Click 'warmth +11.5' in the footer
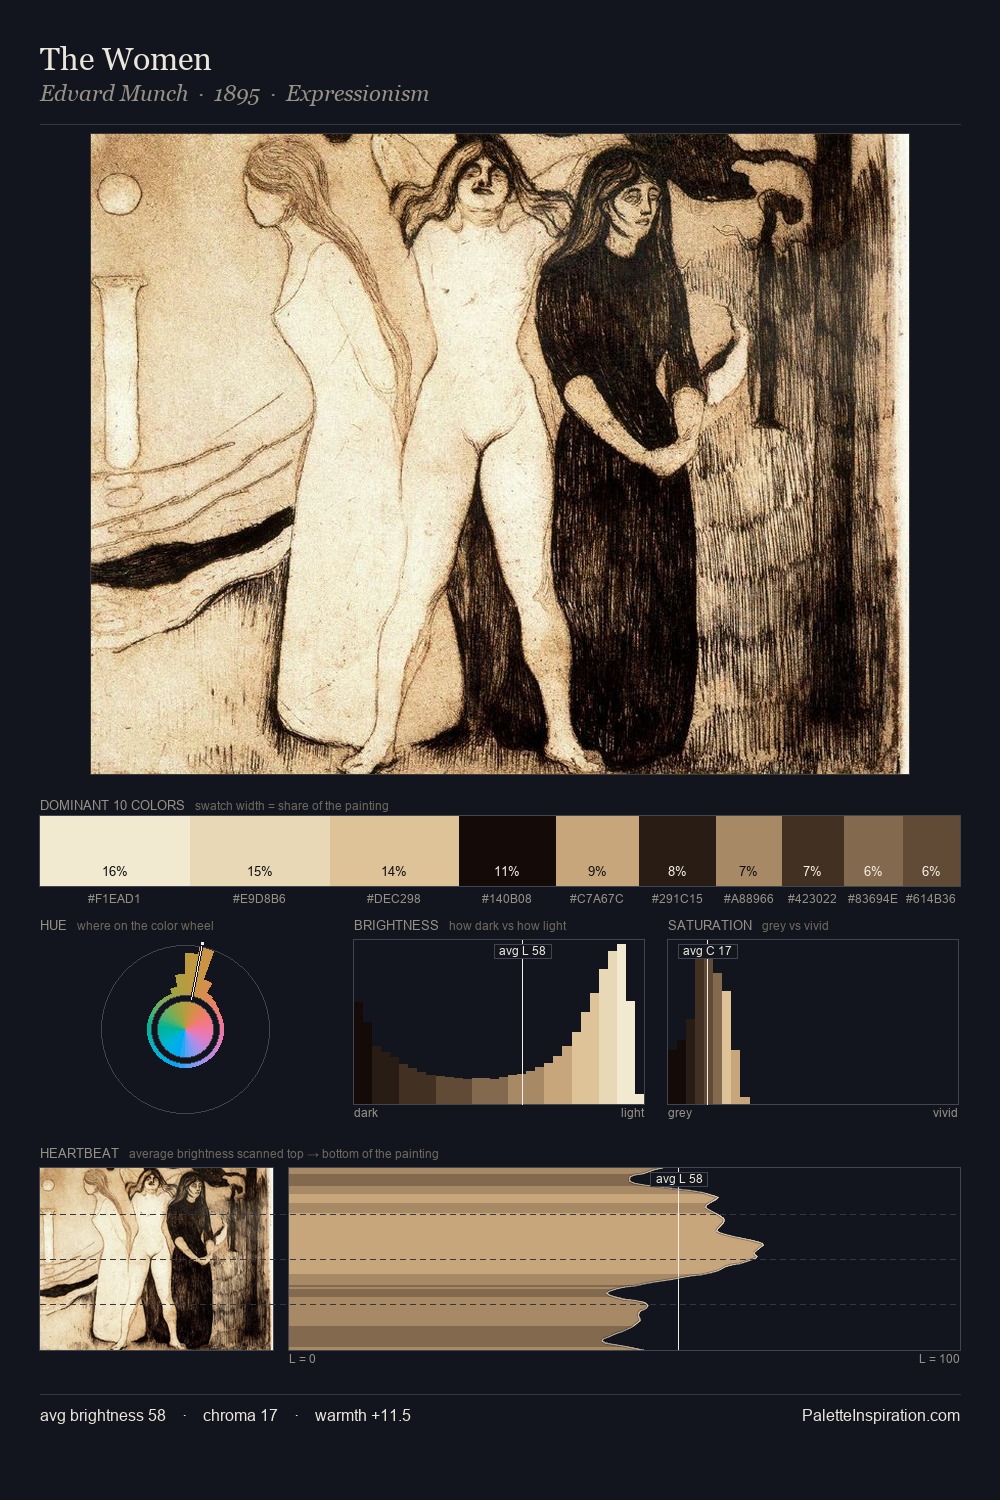This screenshot has height=1500, width=1000. pos(363,1415)
